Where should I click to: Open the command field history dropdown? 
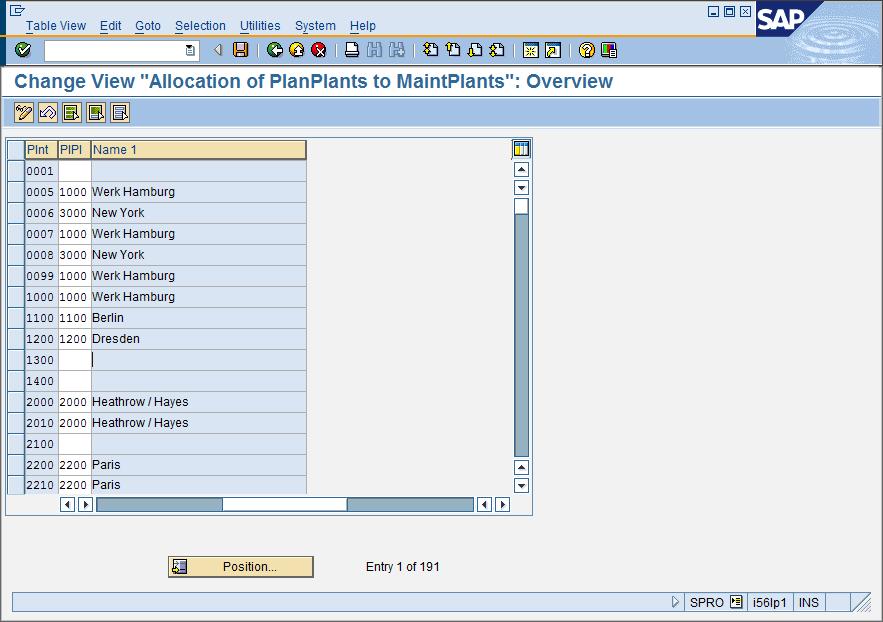190,50
